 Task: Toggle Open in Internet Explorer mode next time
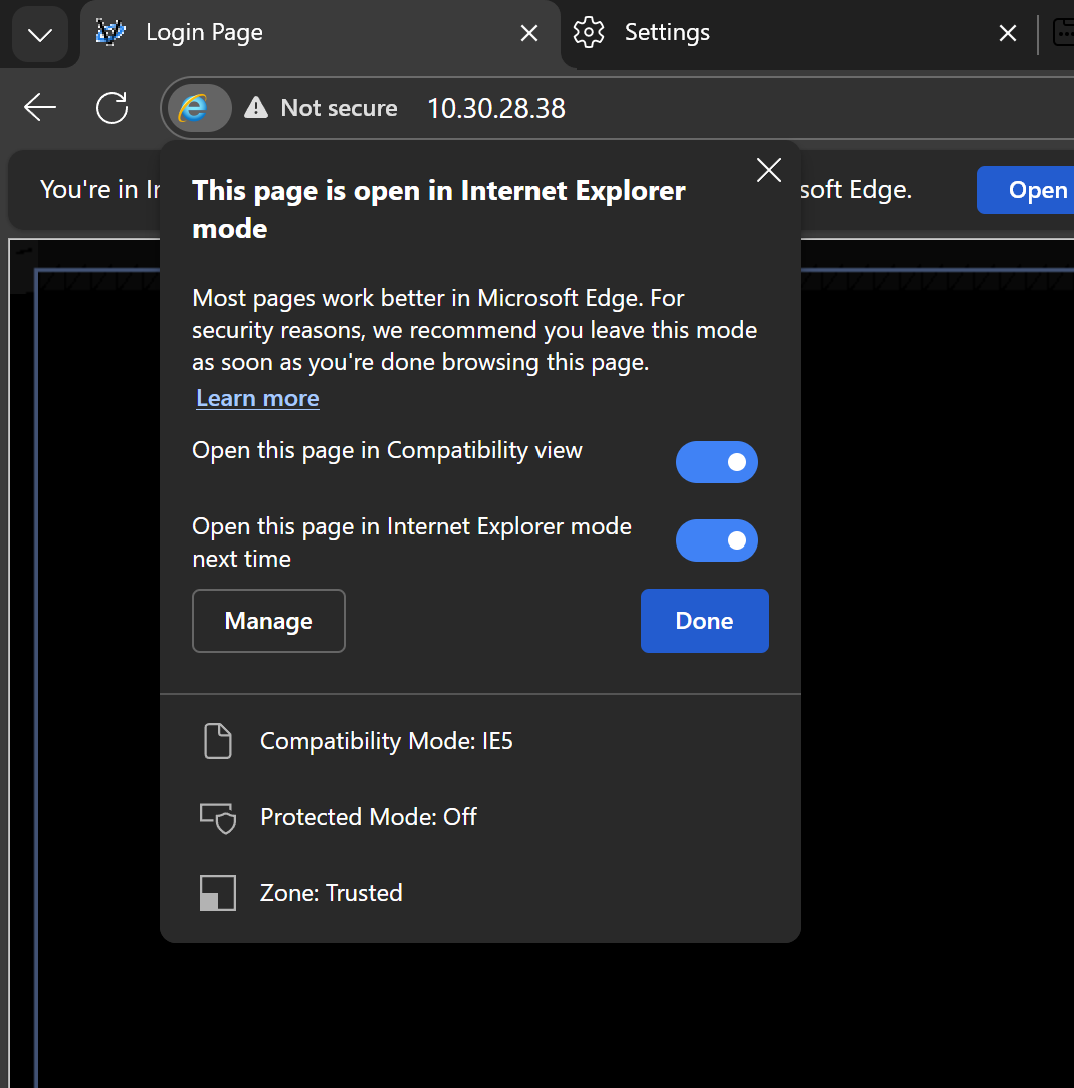pyautogui.click(x=717, y=541)
